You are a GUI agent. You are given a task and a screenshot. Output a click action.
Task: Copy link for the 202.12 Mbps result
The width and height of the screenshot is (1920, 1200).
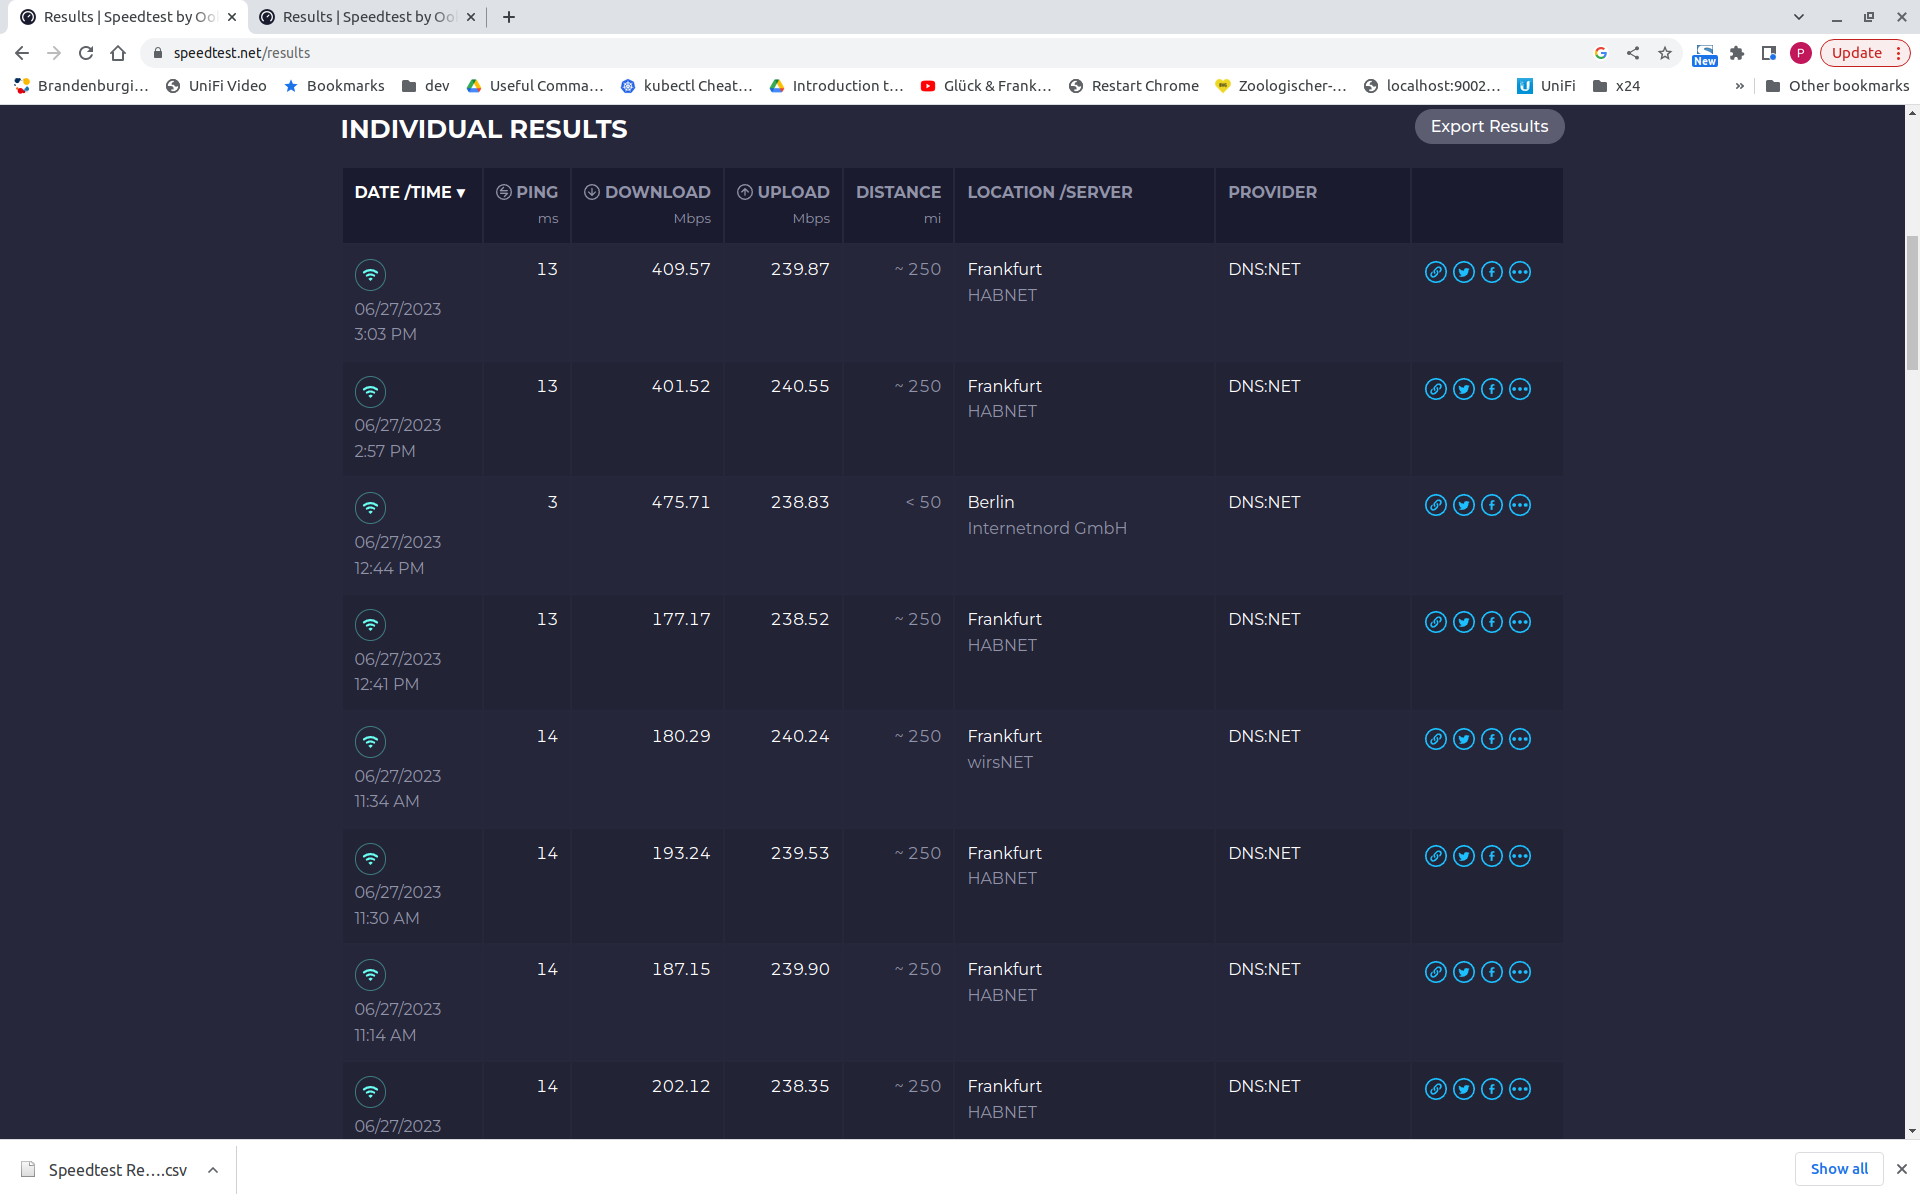click(x=1435, y=1089)
